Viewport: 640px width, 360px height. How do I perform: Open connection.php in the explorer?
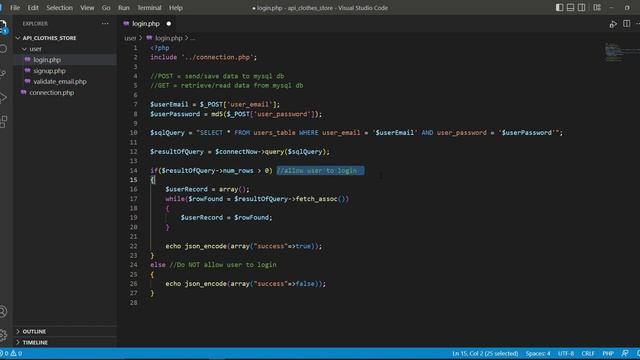51,93
